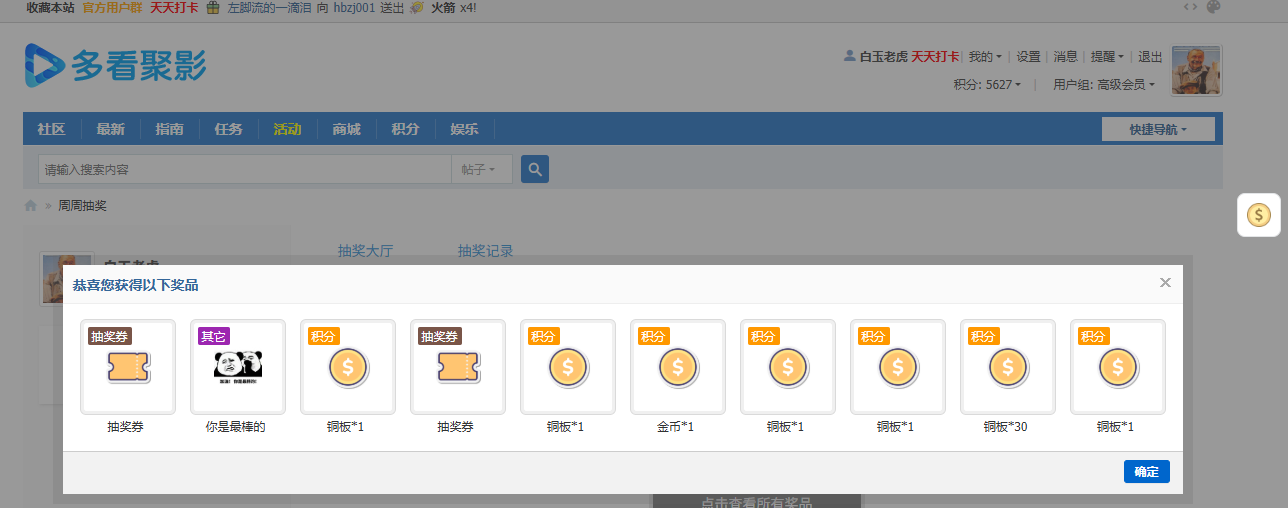Screen dimensions: 1288x508
Task: Click the floating gold coin icon
Action: pos(1259,214)
